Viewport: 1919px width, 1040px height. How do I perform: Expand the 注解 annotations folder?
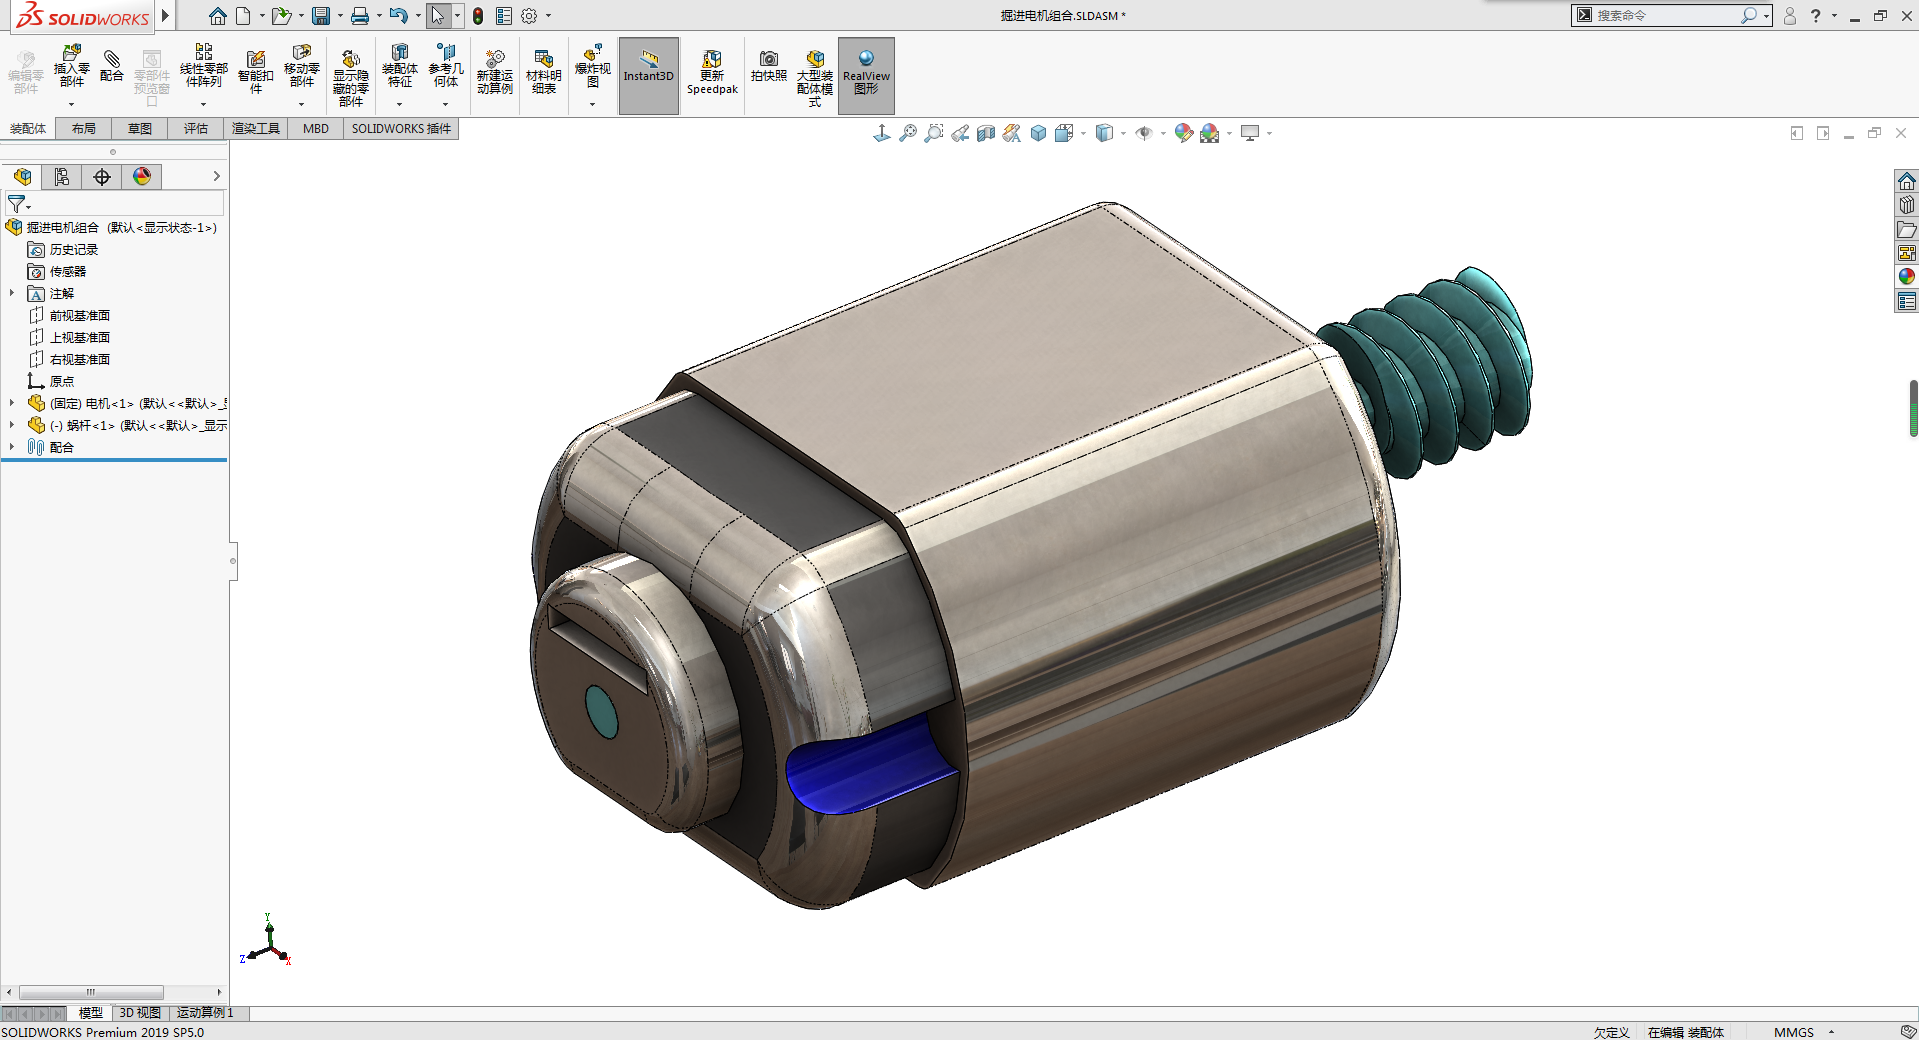(x=12, y=293)
